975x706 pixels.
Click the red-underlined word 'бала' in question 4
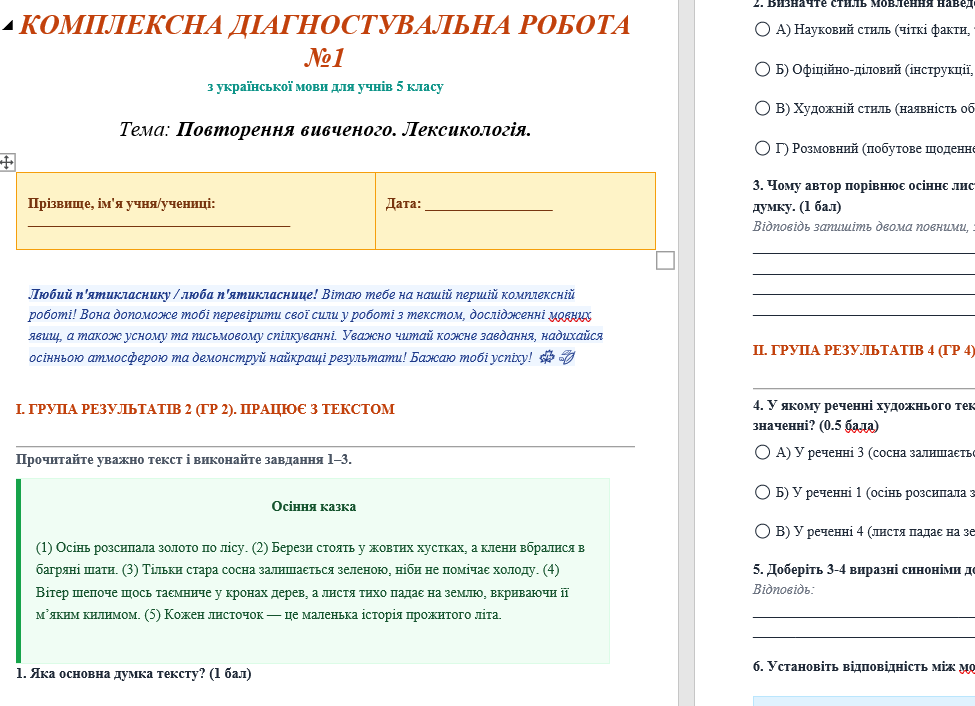coord(861,426)
